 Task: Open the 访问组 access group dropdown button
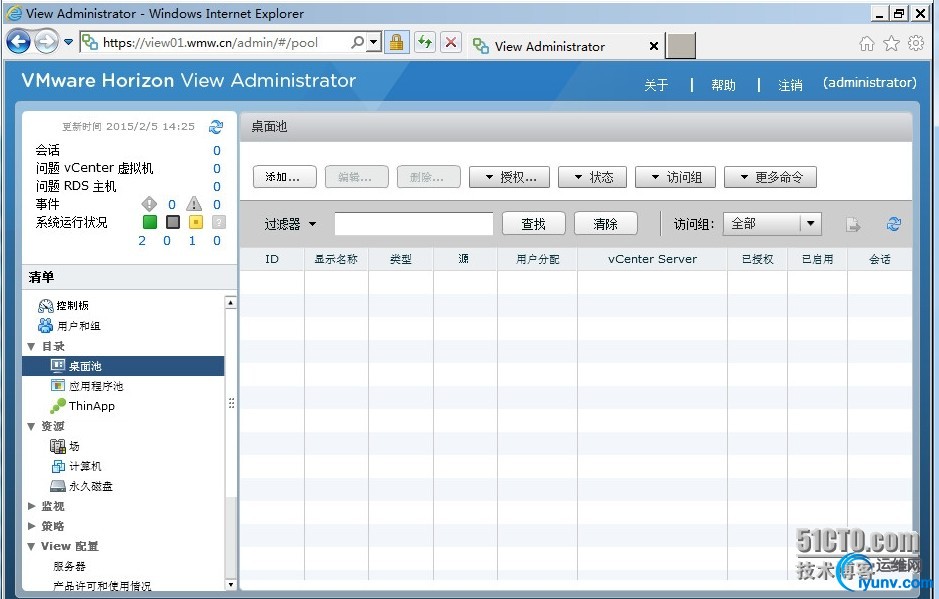[x=676, y=177]
